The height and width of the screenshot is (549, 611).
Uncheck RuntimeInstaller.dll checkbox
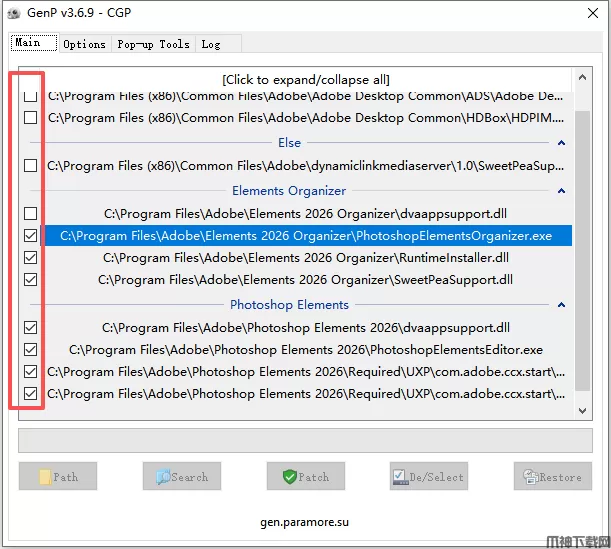(30, 258)
